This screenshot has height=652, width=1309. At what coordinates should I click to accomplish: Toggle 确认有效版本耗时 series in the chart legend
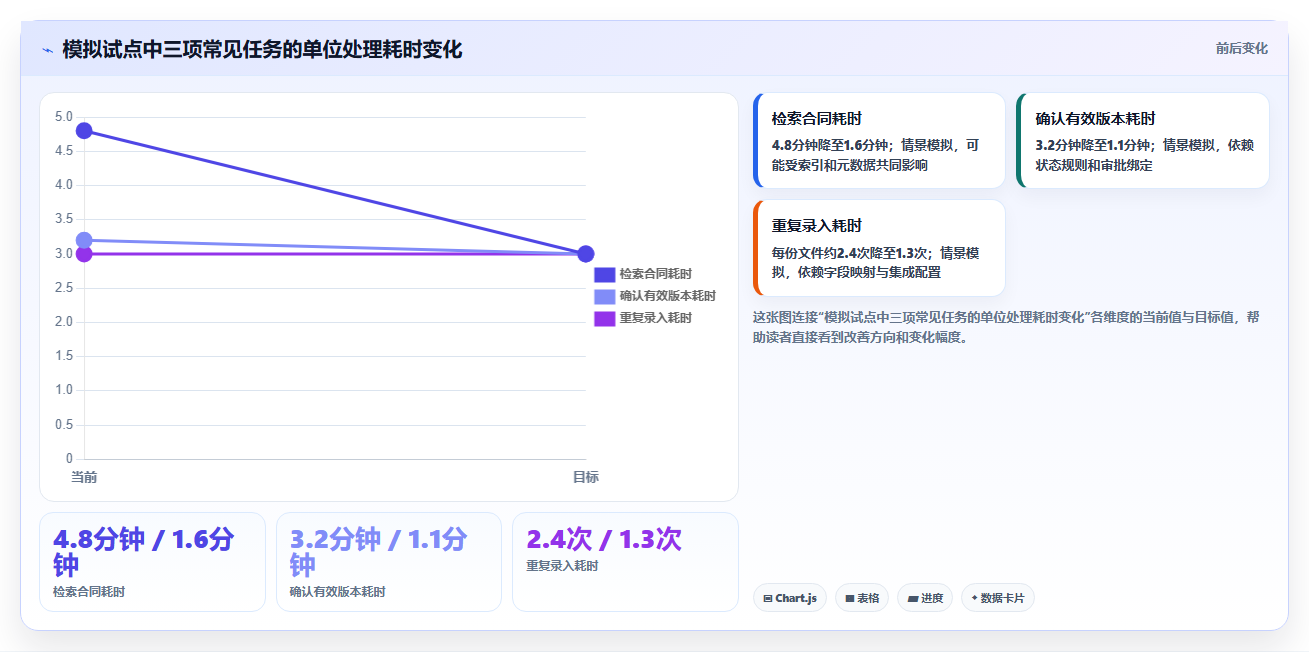(x=655, y=296)
